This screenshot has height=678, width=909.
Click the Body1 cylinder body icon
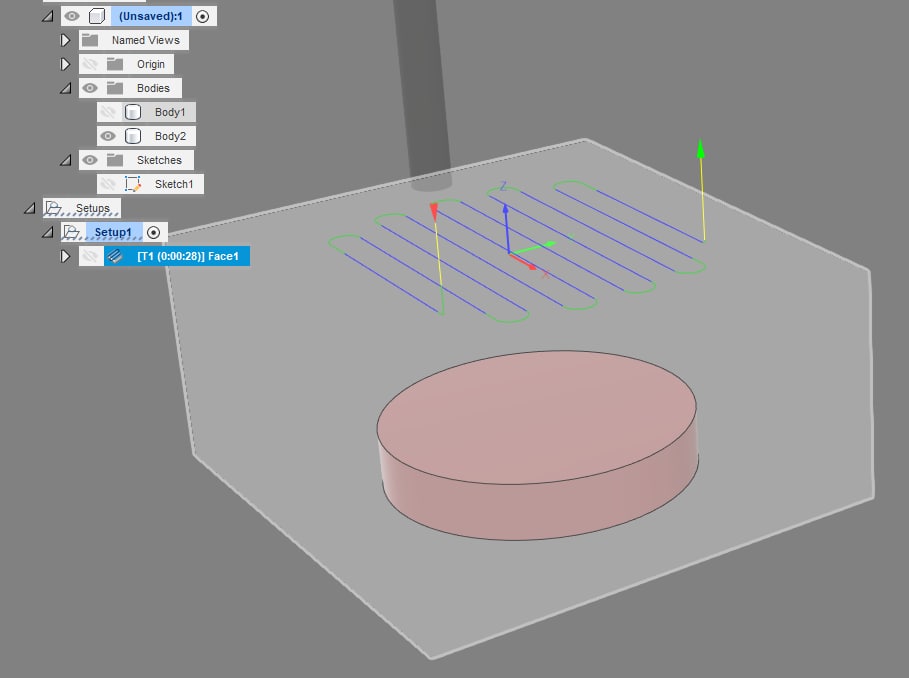click(x=133, y=112)
